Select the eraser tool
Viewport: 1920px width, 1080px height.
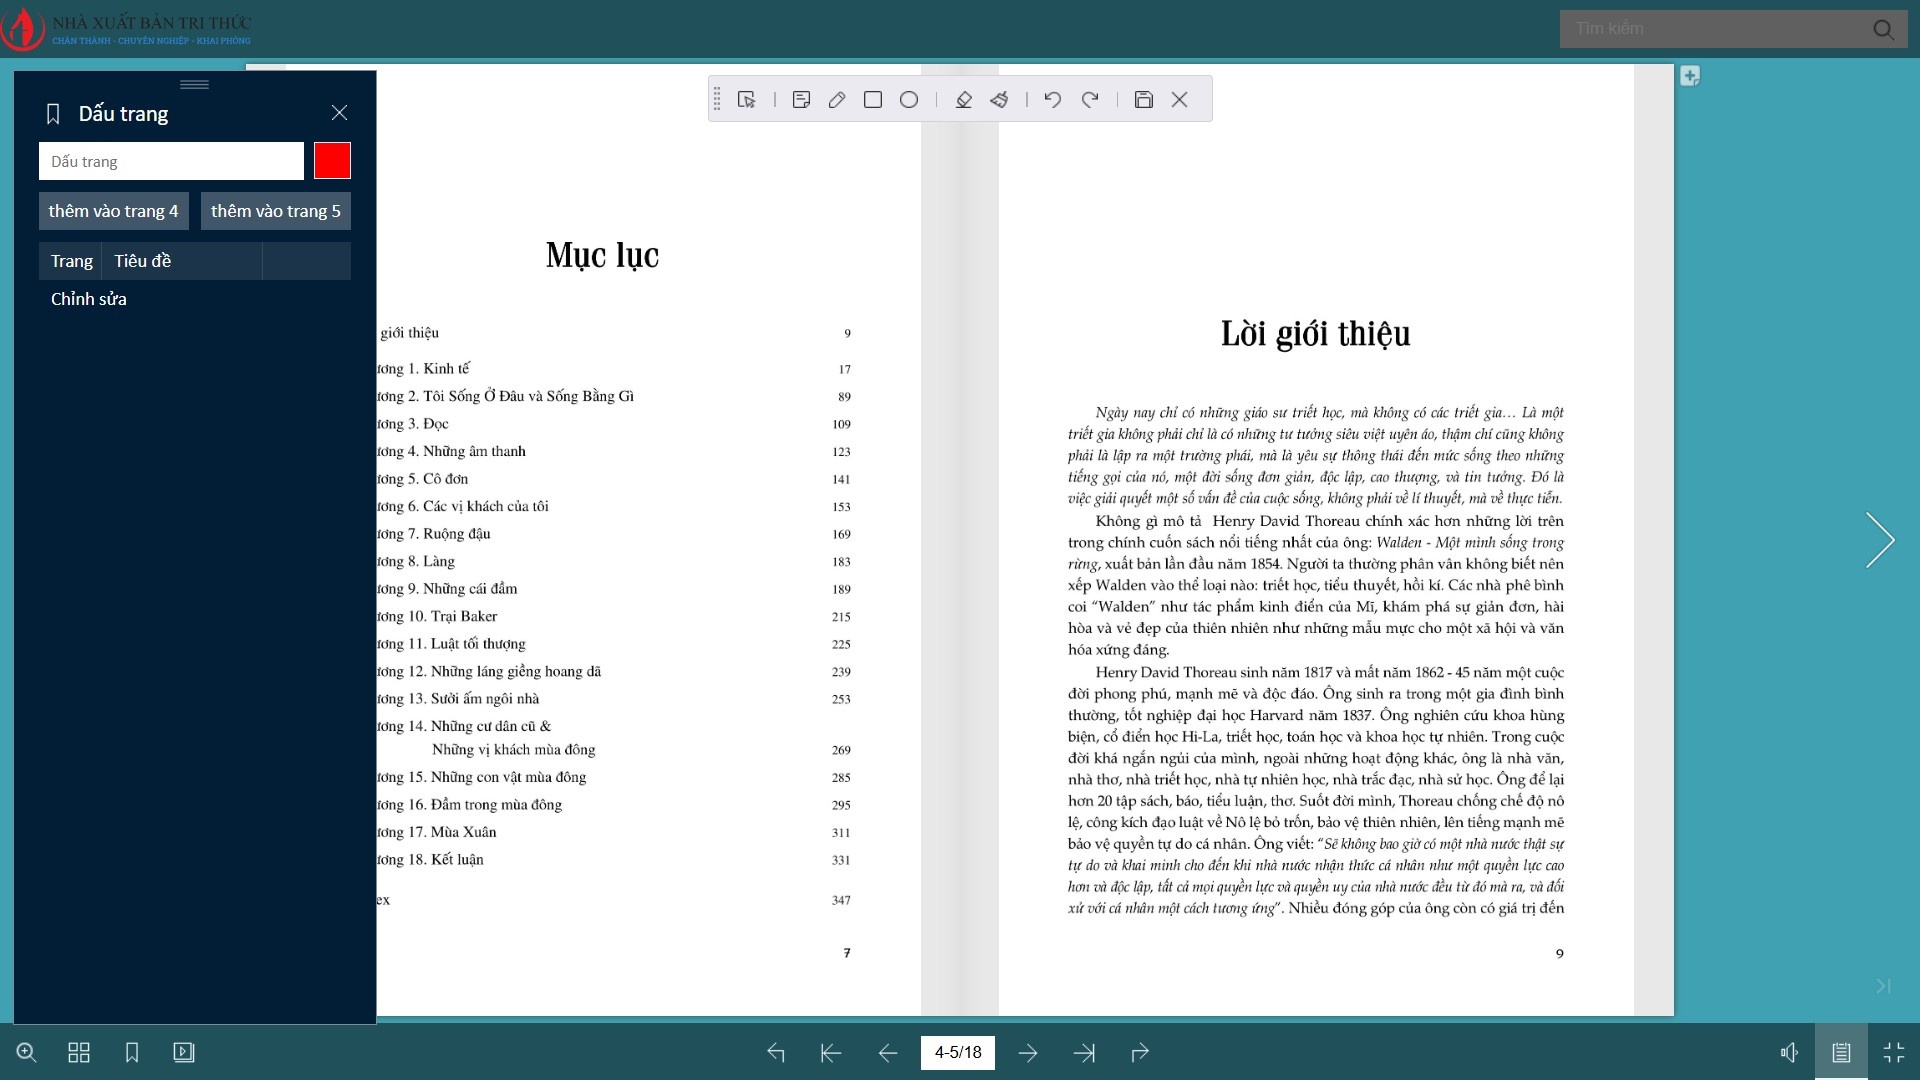coord(963,99)
